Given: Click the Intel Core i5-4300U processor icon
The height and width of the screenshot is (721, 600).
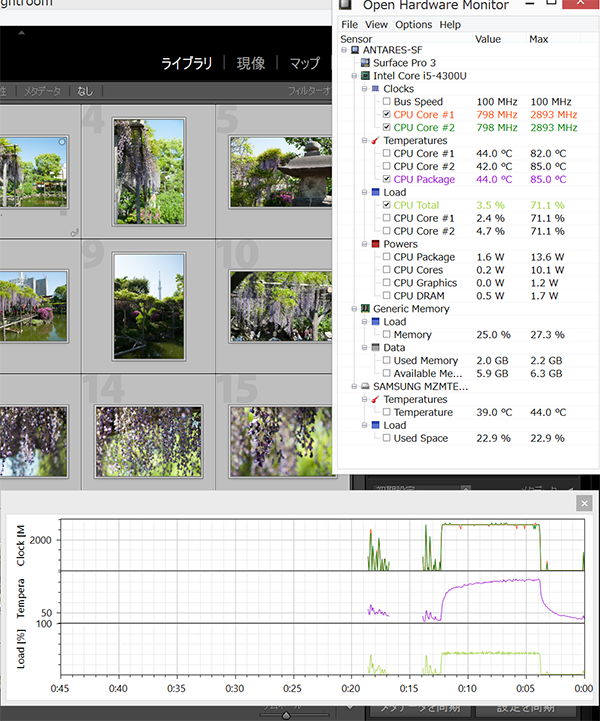Looking at the screenshot, I should pos(365,75).
